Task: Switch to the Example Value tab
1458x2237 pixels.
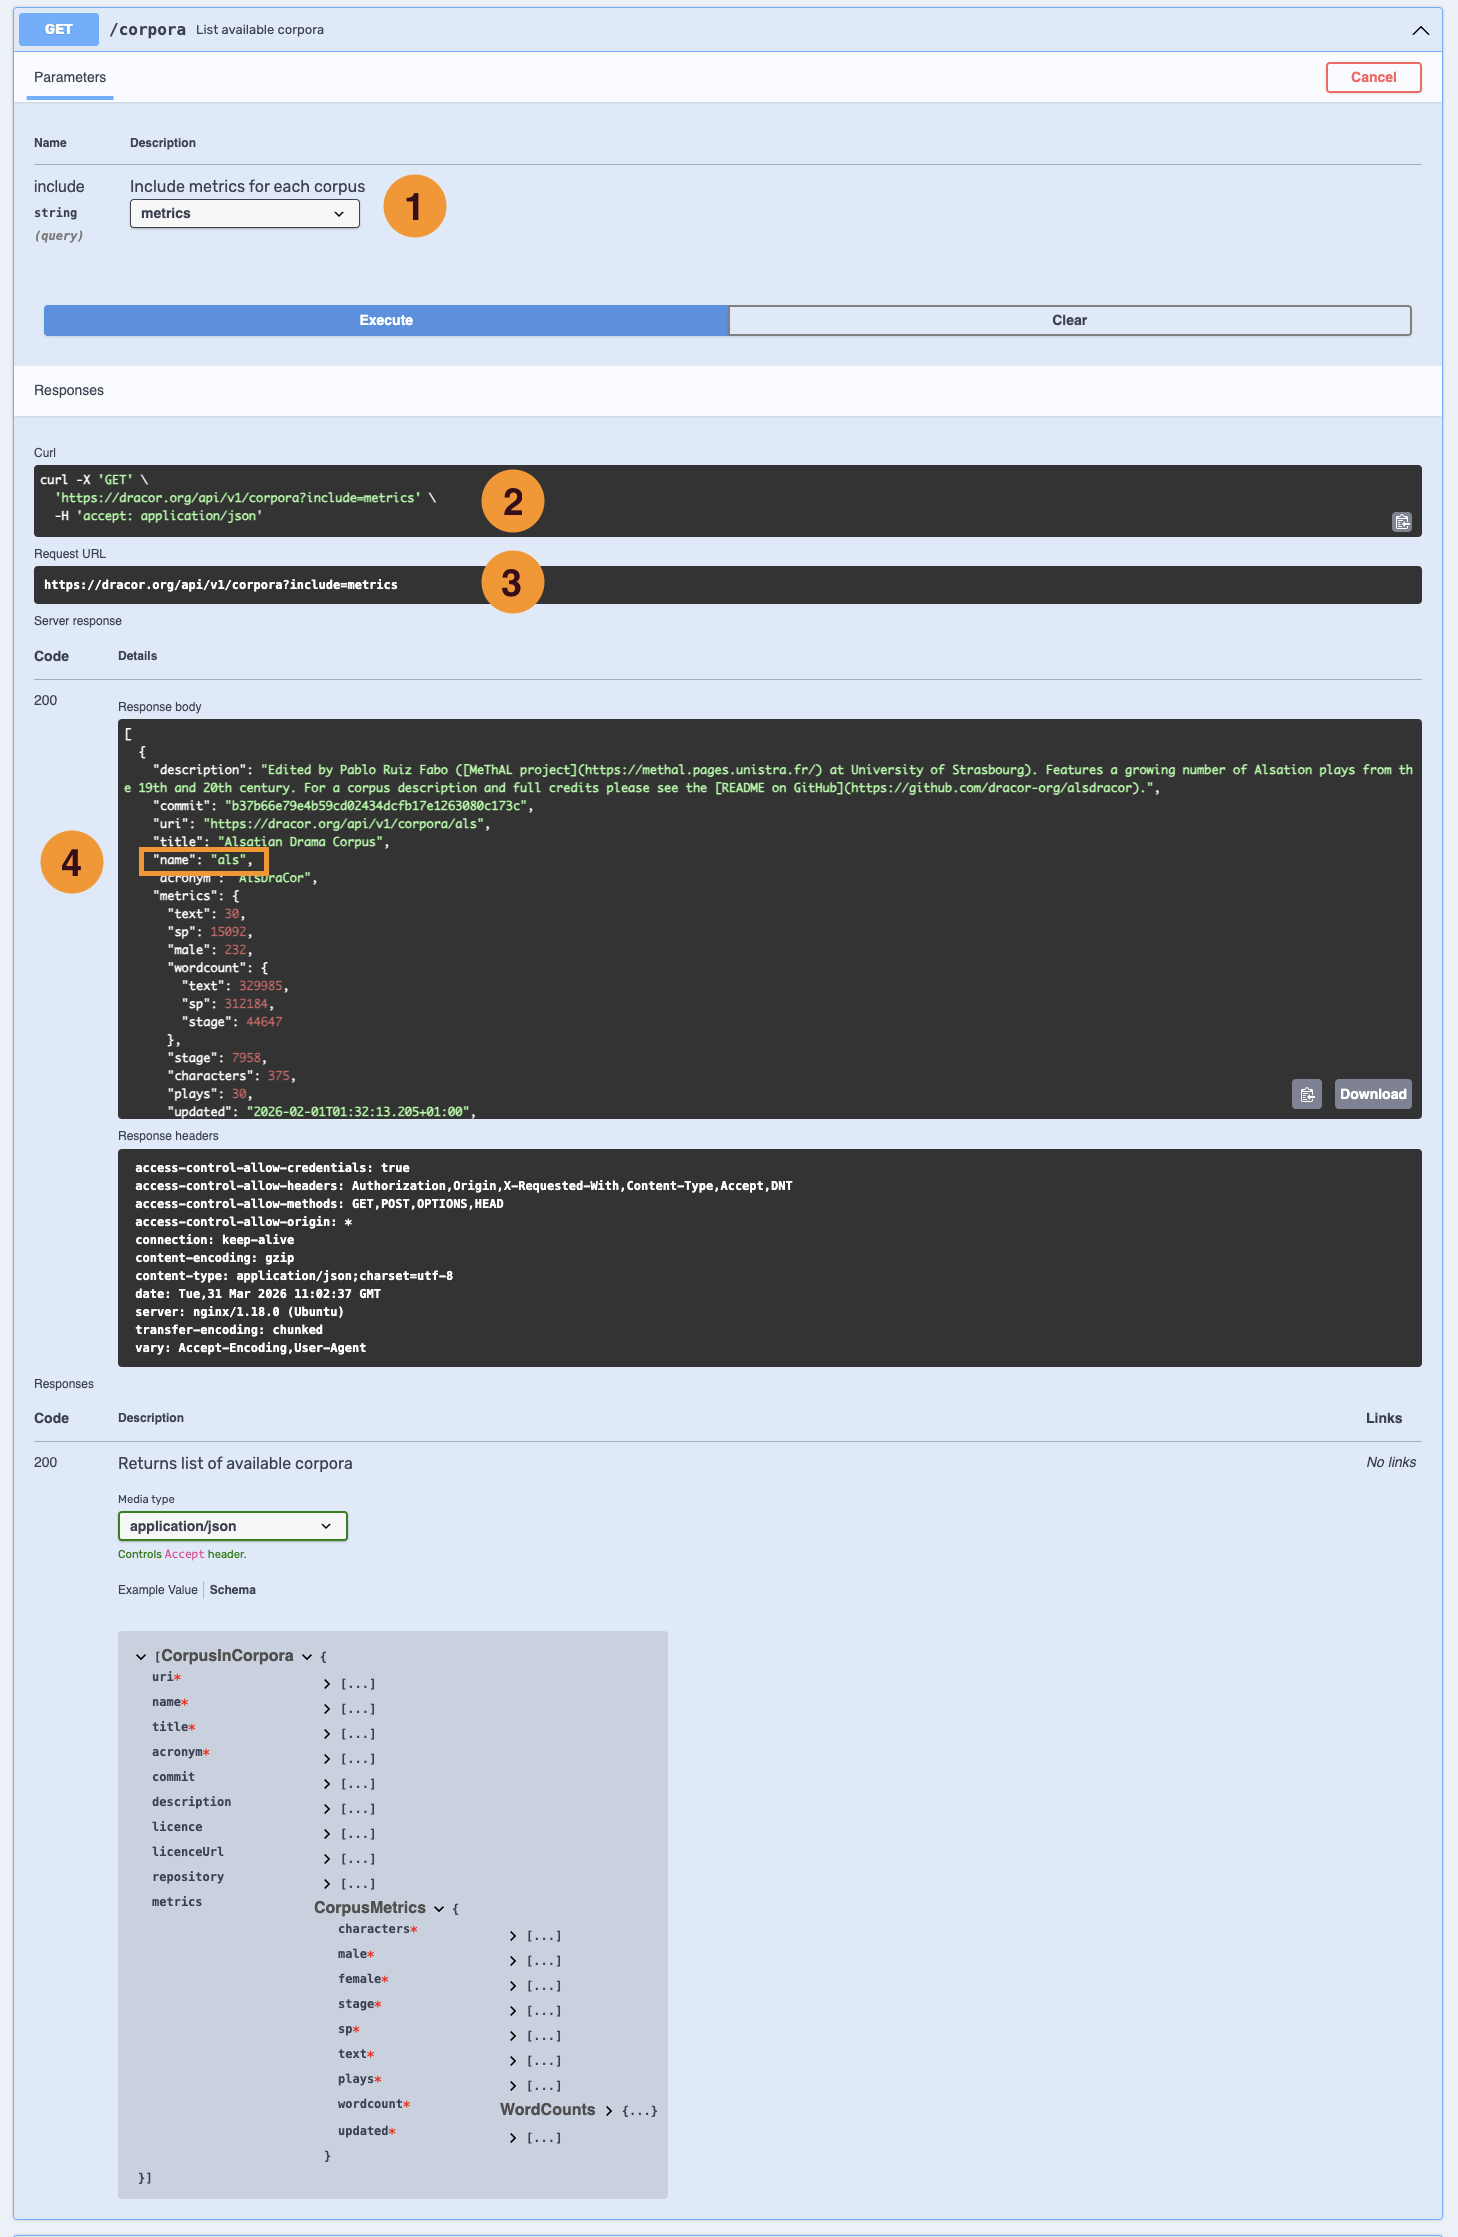Action: [x=158, y=1590]
